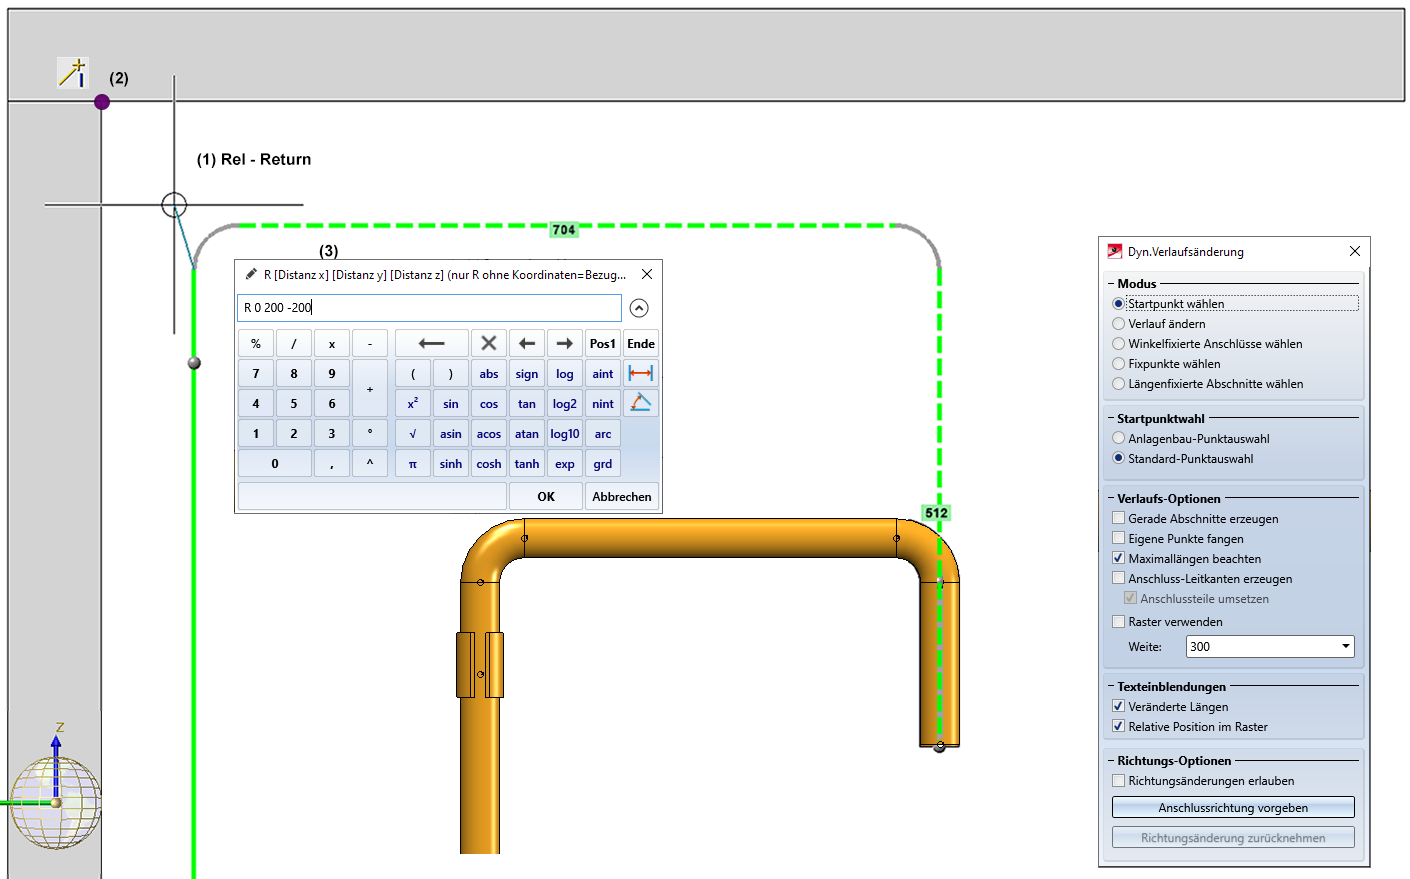Click the distance measurement icon in calculator

640,373
